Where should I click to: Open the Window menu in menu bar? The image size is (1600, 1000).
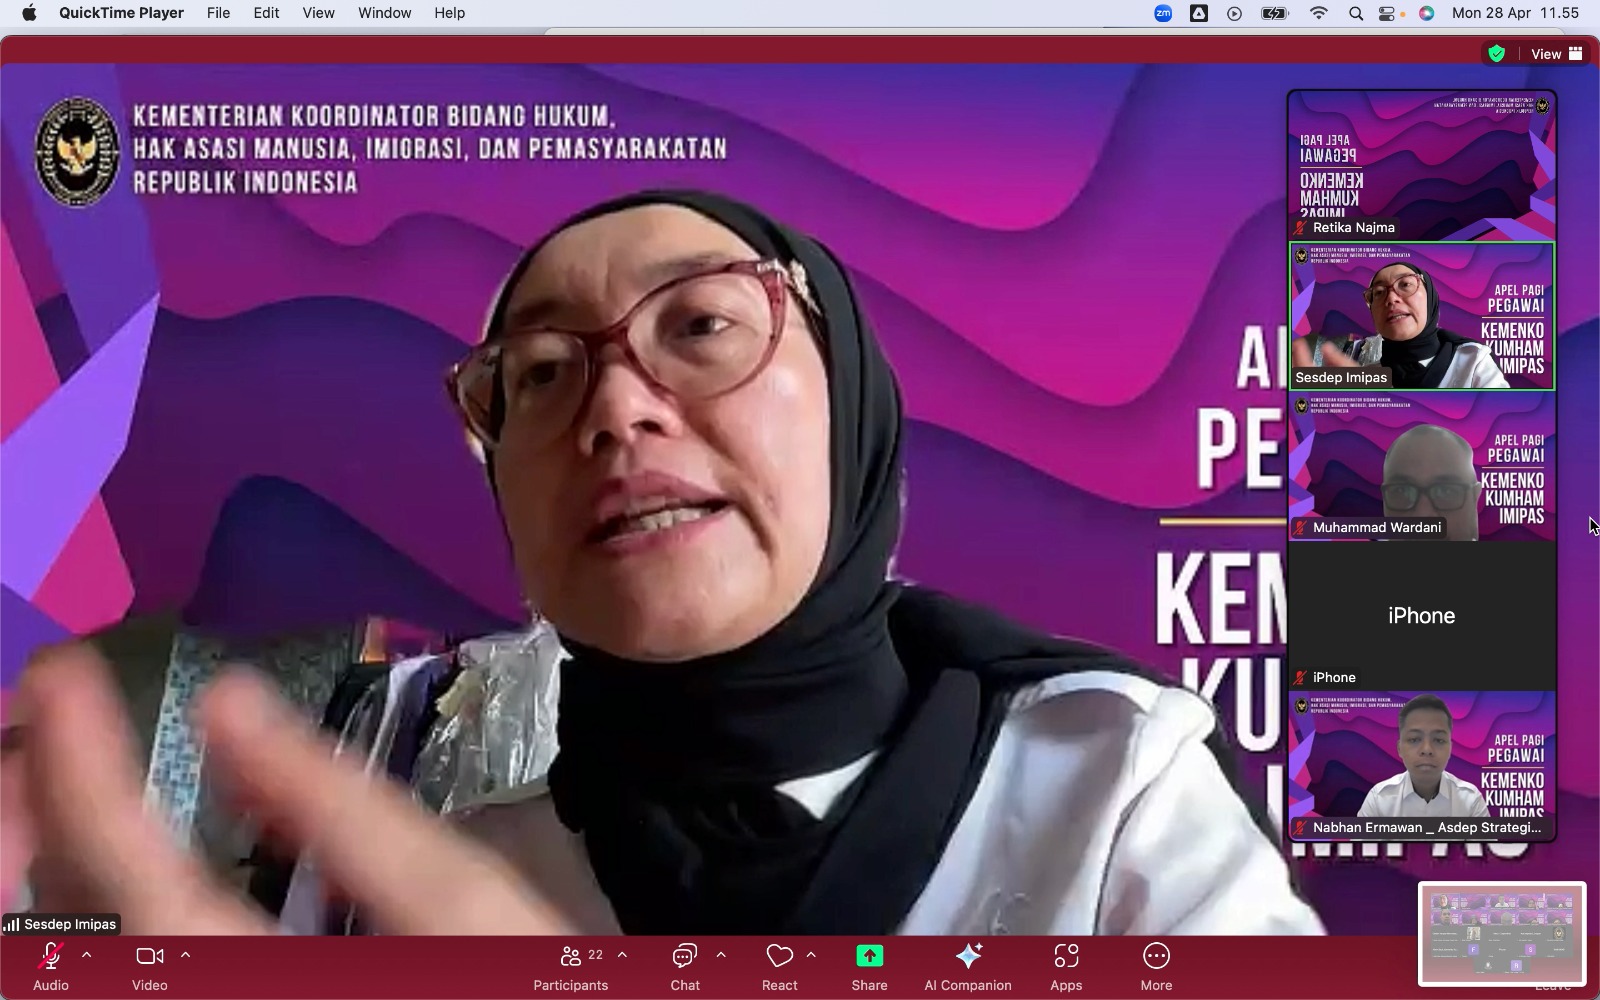384,13
